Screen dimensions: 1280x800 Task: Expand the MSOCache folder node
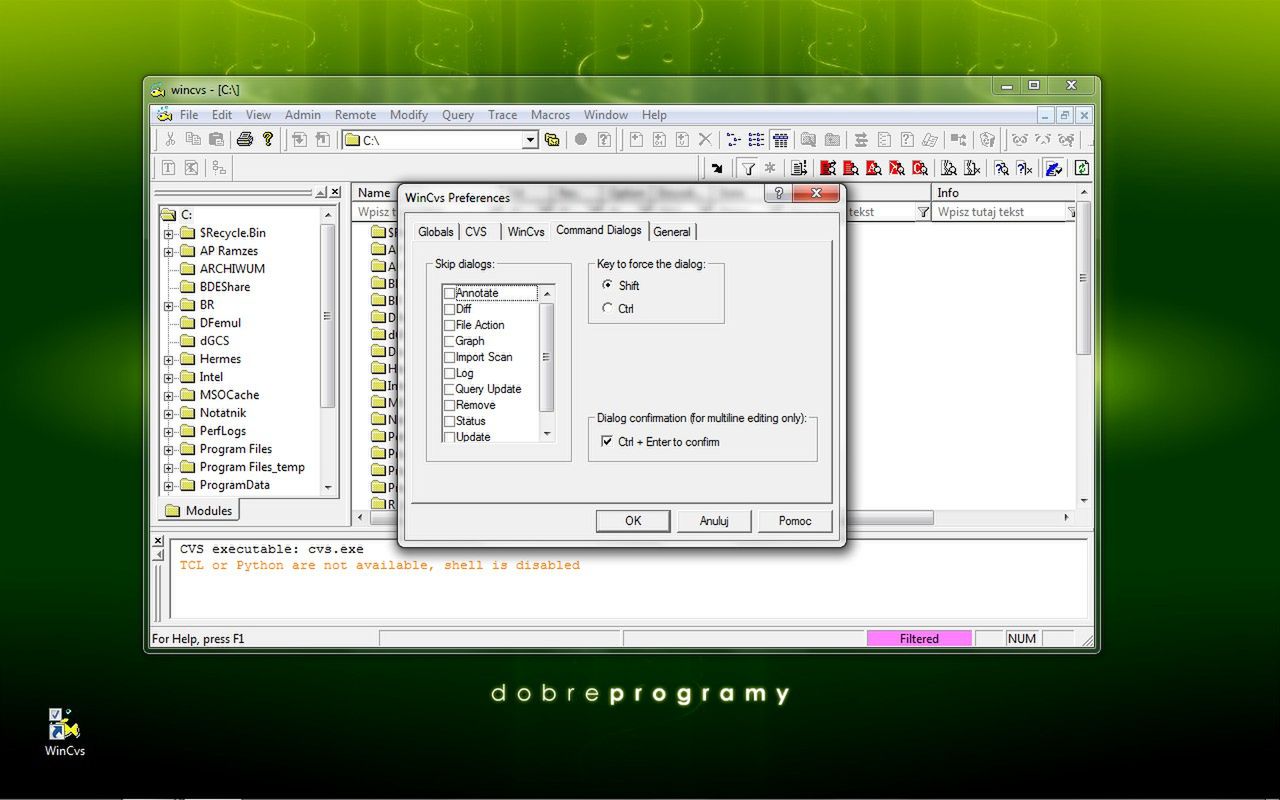[x=169, y=396]
